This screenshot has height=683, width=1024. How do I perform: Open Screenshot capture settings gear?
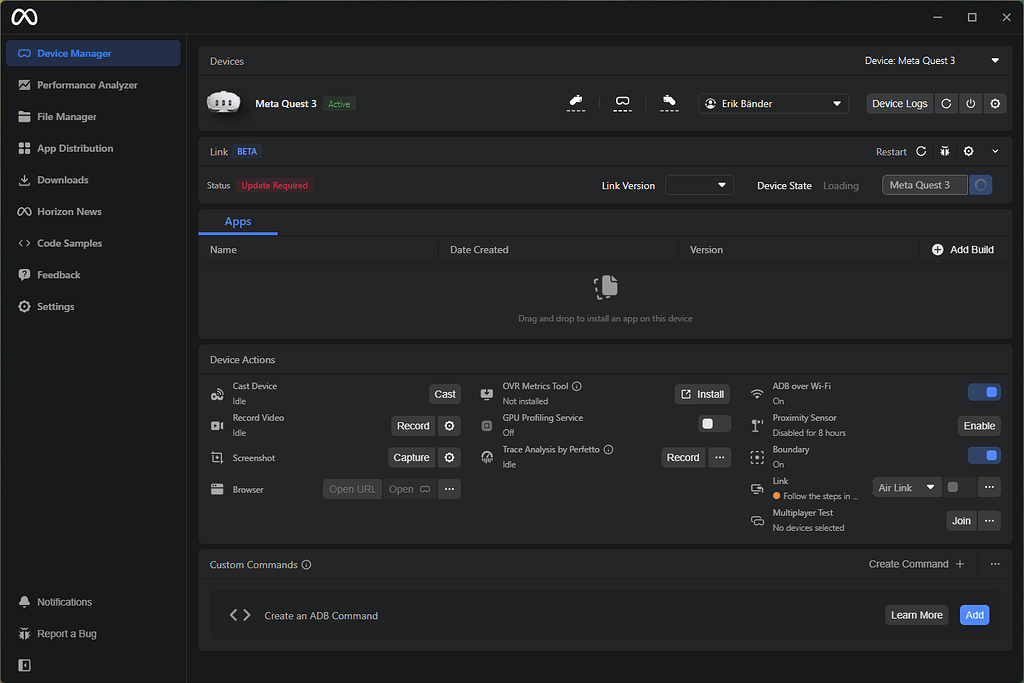coord(450,458)
